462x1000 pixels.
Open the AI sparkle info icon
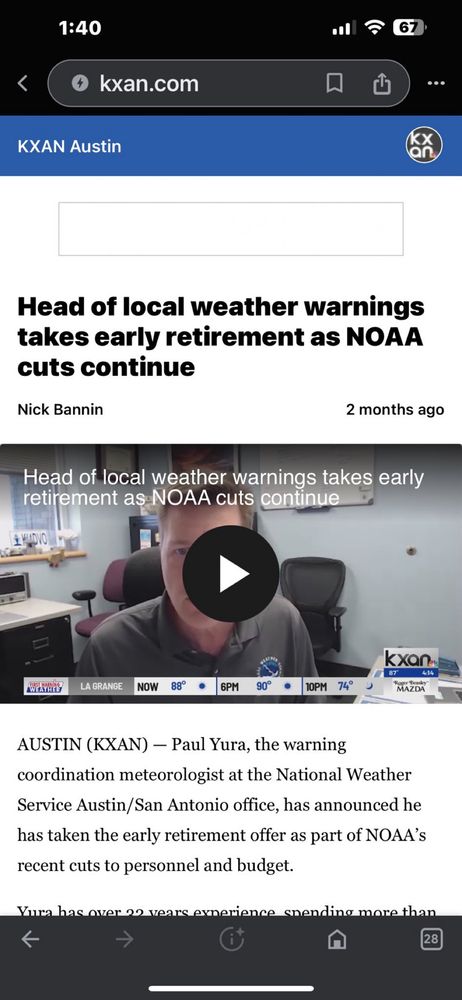click(x=232, y=939)
